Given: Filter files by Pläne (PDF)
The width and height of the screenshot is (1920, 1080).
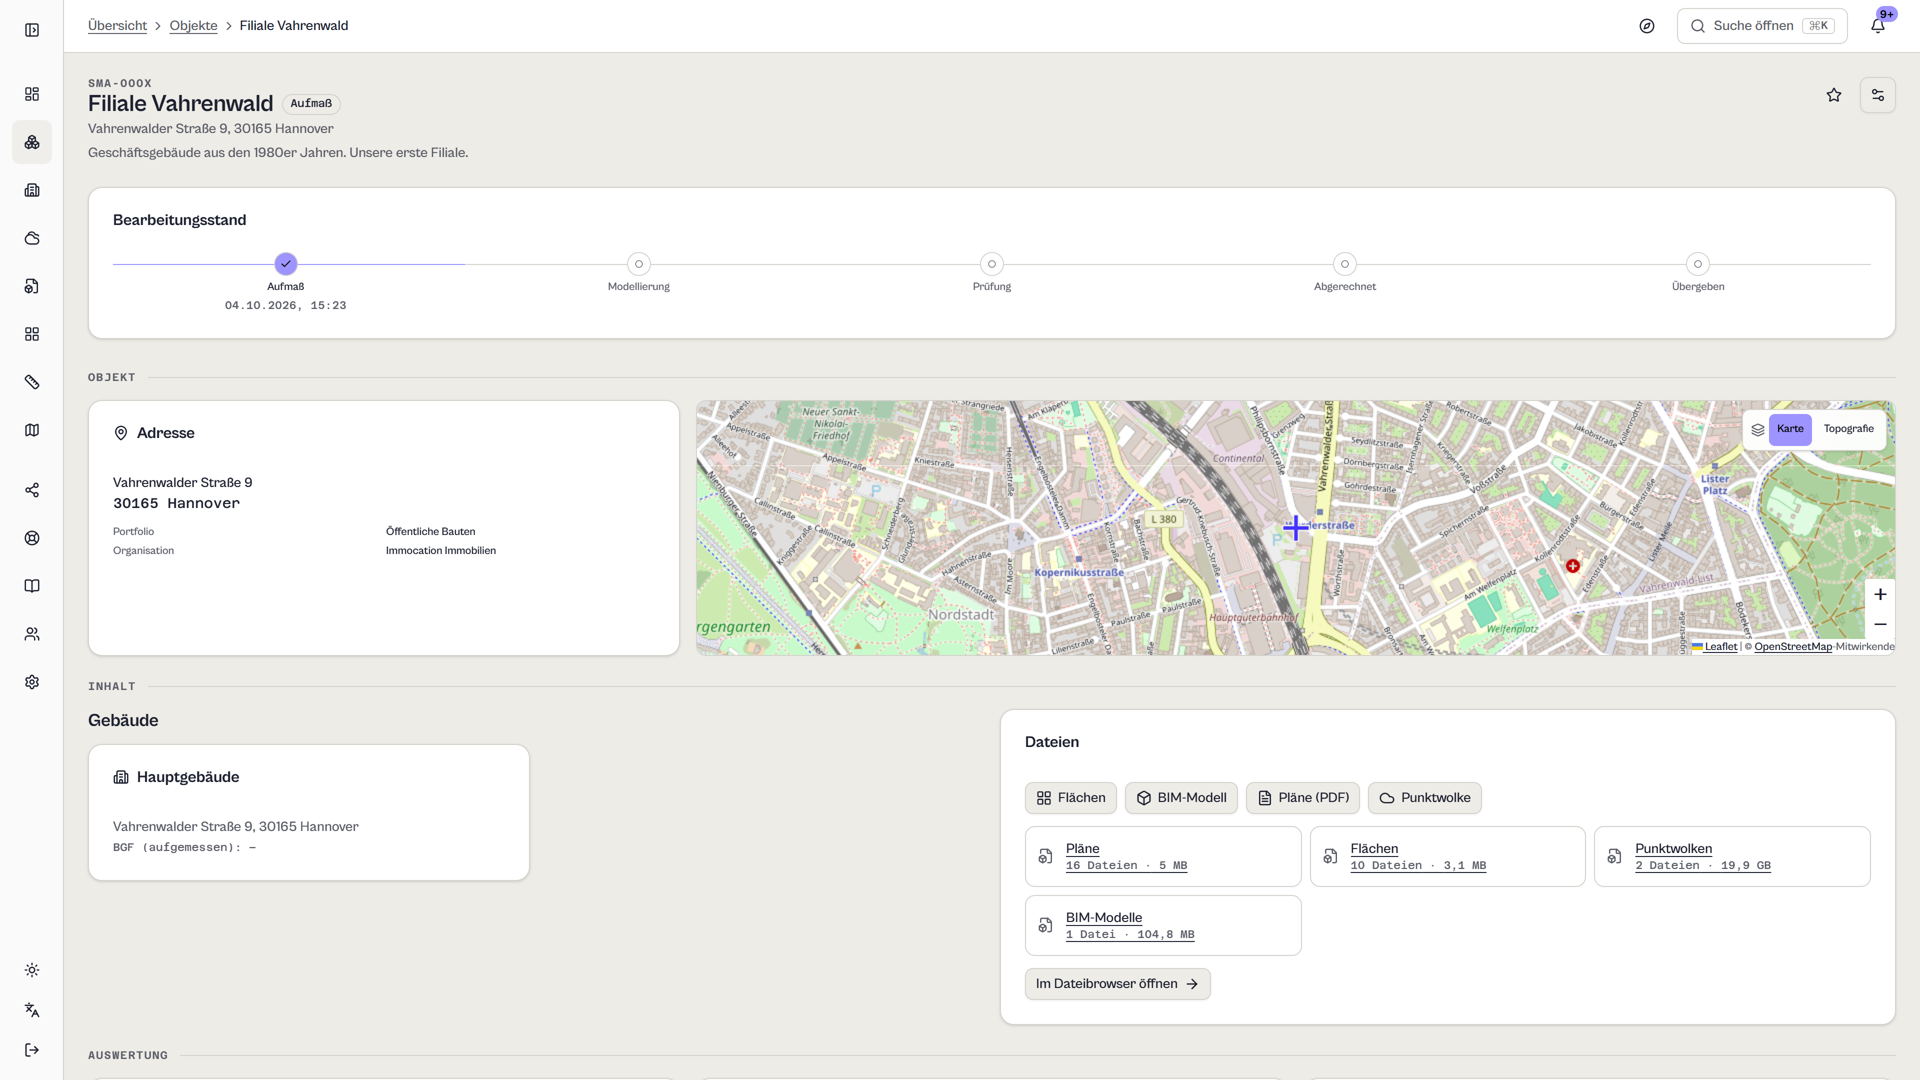Looking at the screenshot, I should coord(1303,798).
